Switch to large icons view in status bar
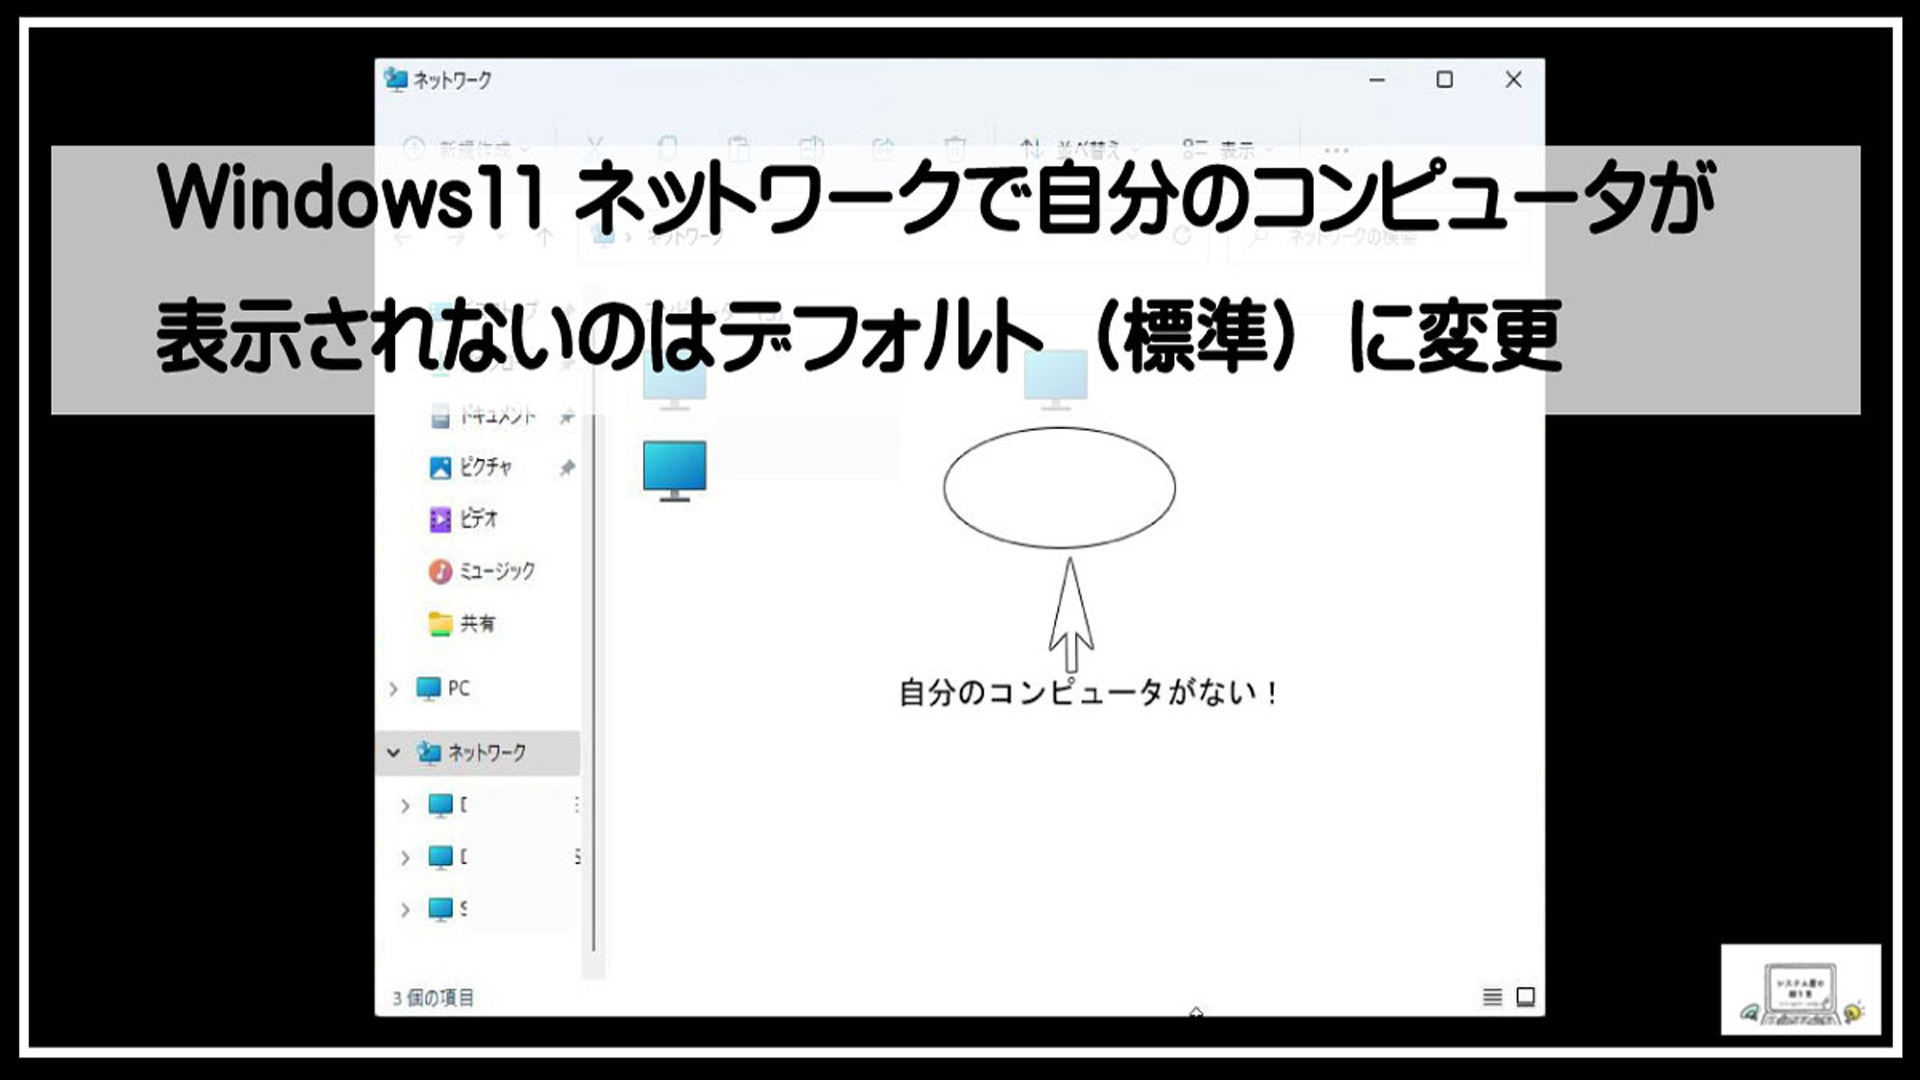The width and height of the screenshot is (1920, 1080). pyautogui.click(x=1526, y=997)
